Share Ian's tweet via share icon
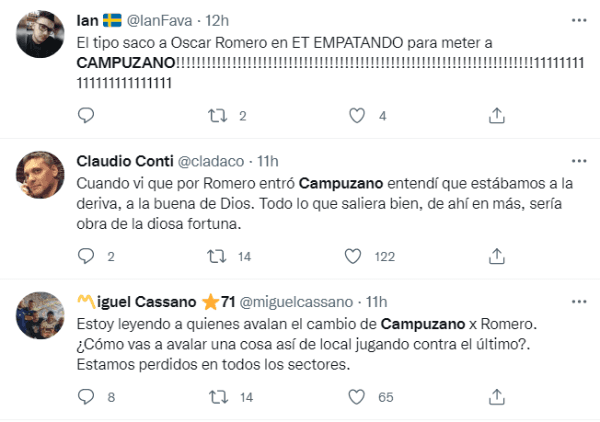The height and width of the screenshot is (422, 600). 496,116
